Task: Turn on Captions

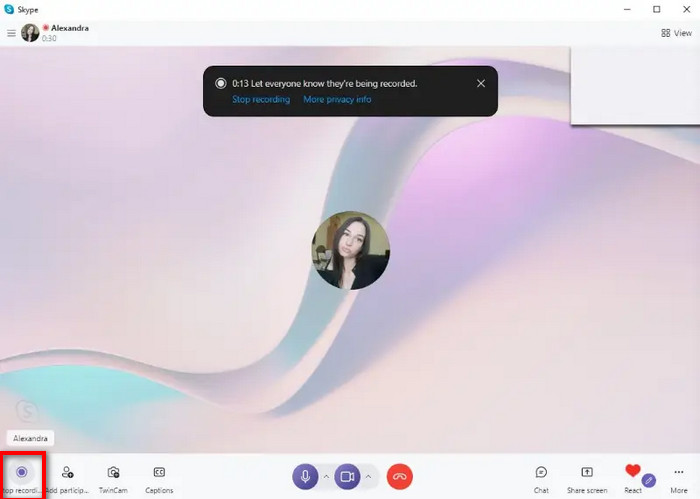Action: (159, 473)
